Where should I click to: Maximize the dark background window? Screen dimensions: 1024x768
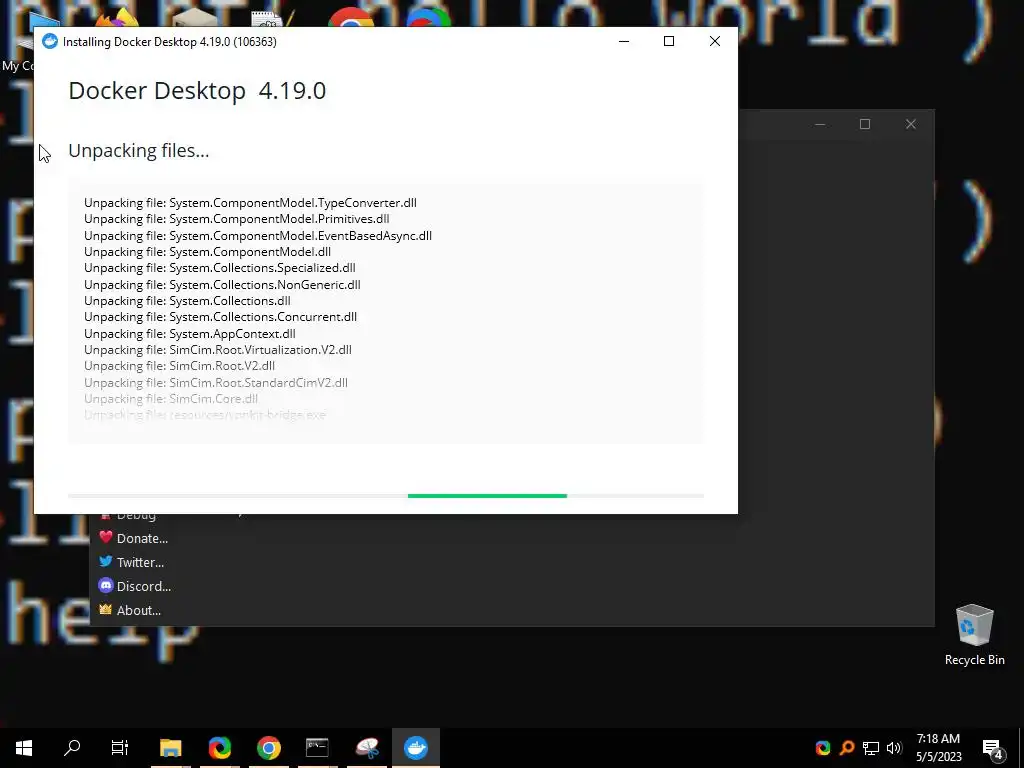pos(865,124)
